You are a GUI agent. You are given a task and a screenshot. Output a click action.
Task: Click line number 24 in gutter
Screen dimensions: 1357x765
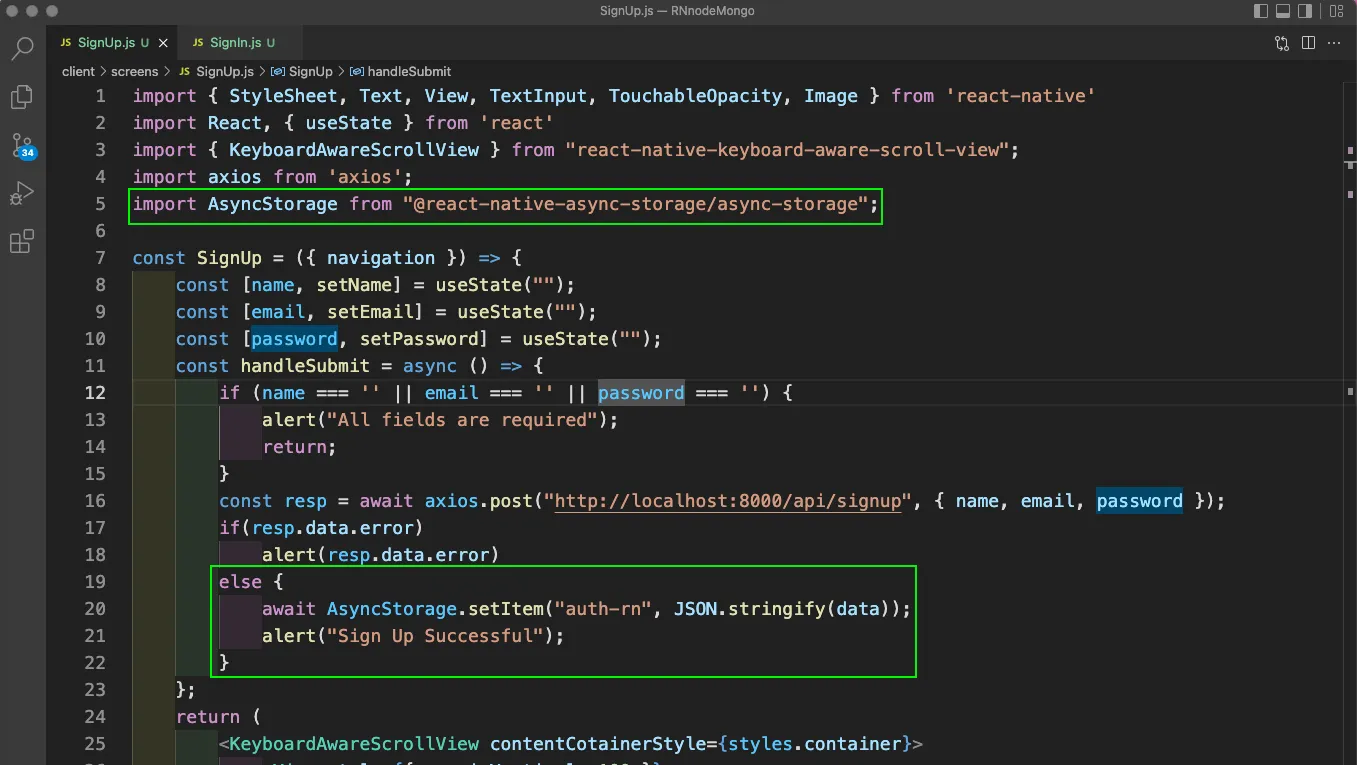pos(95,717)
